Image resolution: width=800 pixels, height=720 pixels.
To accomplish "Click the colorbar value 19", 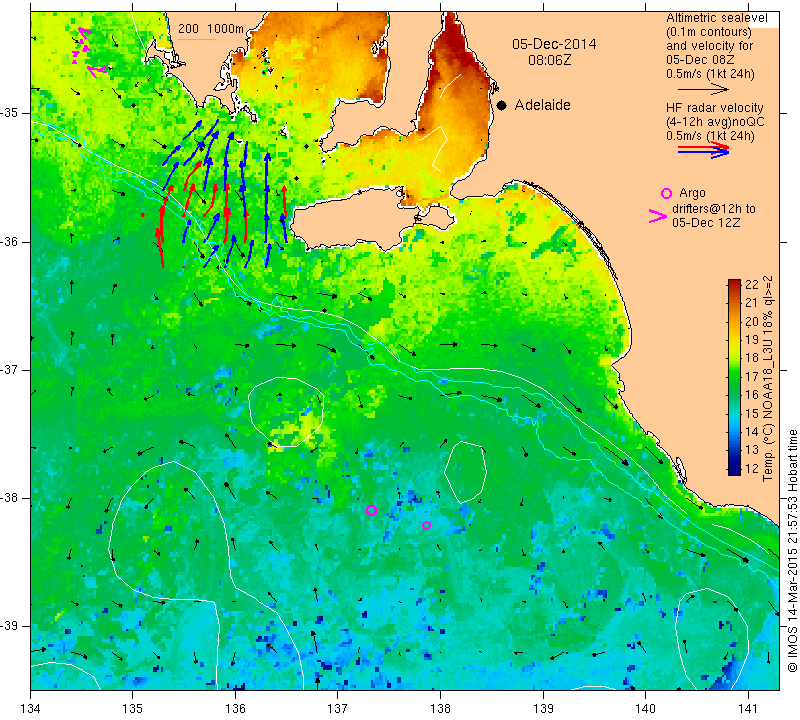I will 752,340.
